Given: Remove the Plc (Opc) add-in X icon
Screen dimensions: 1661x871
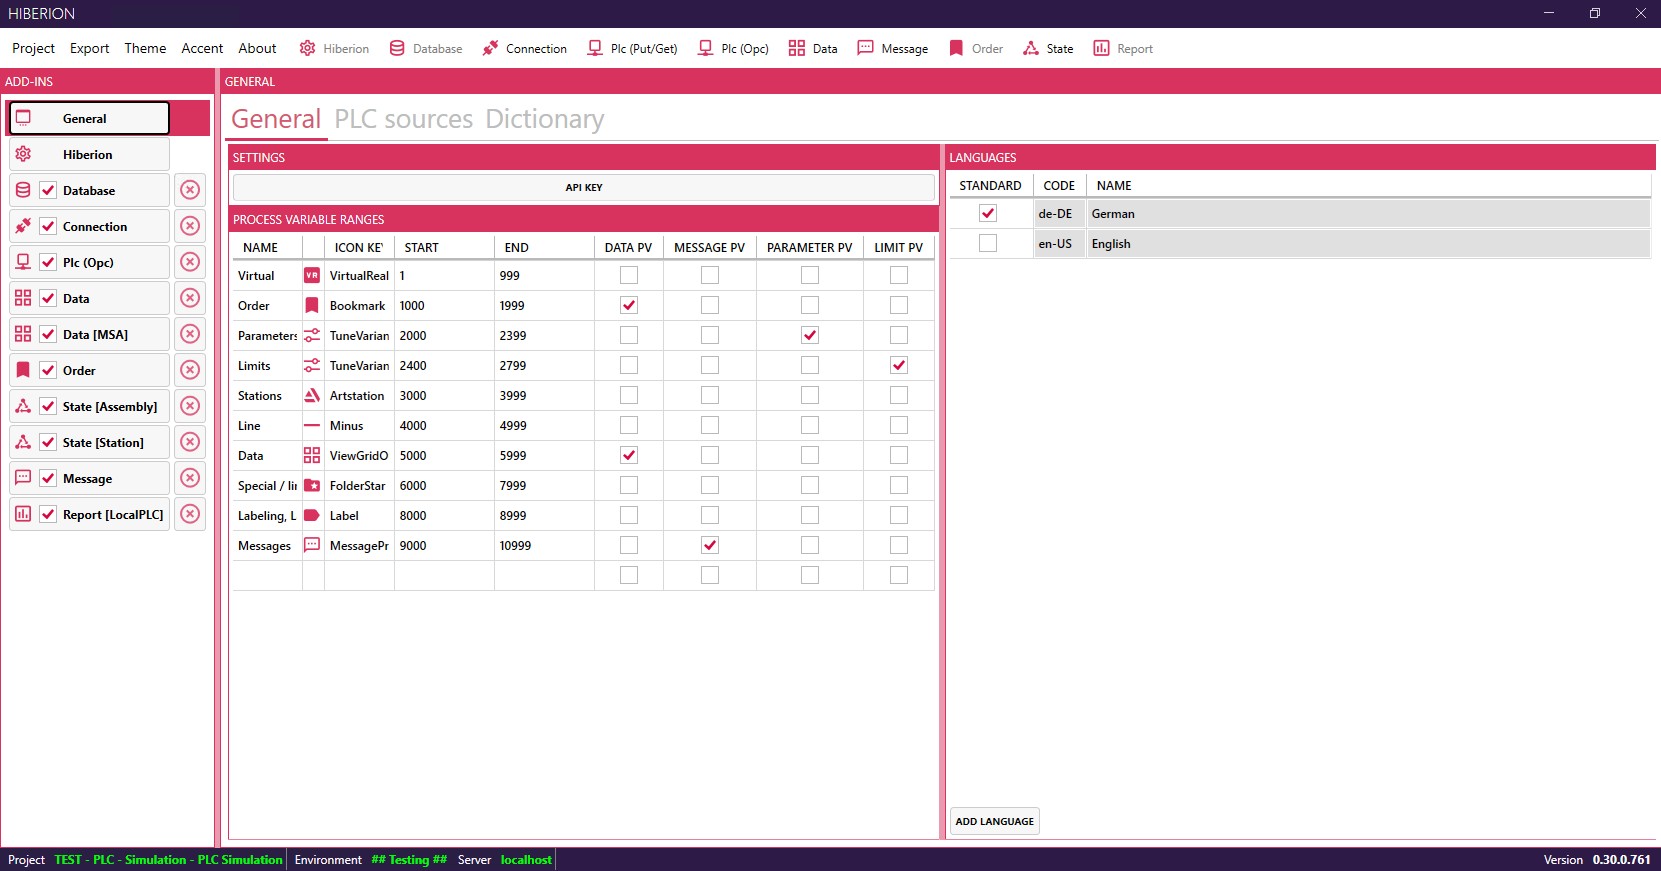Looking at the screenshot, I should coord(190,262).
